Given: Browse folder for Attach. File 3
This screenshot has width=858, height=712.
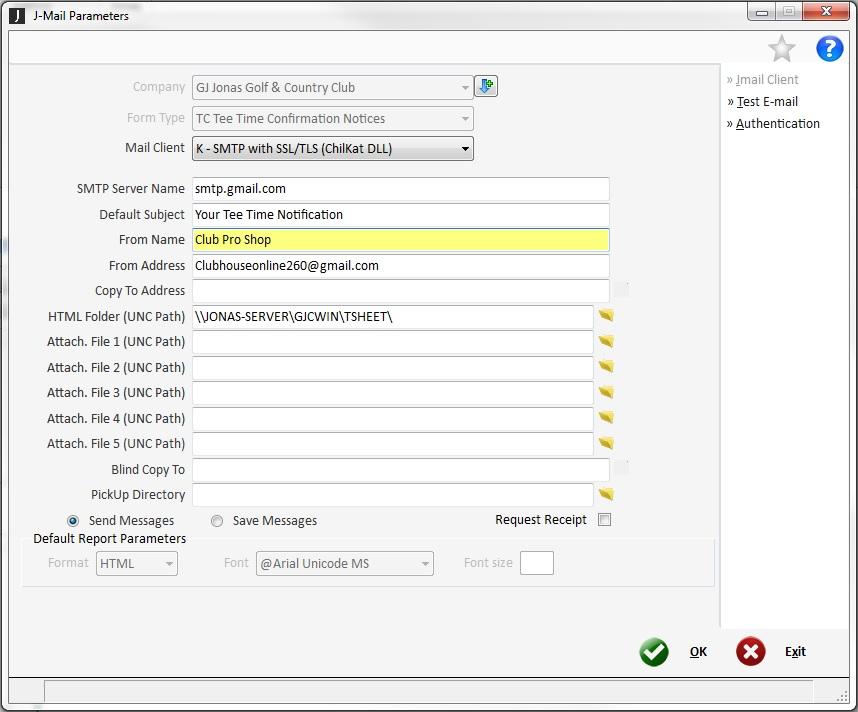Looking at the screenshot, I should click(x=606, y=393).
